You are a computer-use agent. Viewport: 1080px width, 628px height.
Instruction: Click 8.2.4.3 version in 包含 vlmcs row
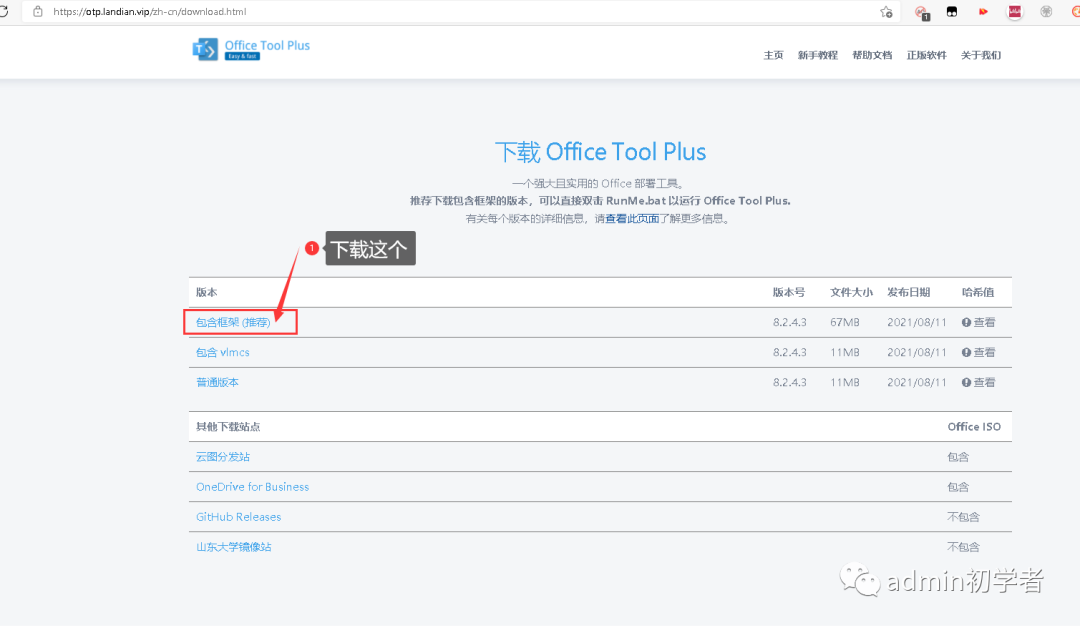[789, 353]
